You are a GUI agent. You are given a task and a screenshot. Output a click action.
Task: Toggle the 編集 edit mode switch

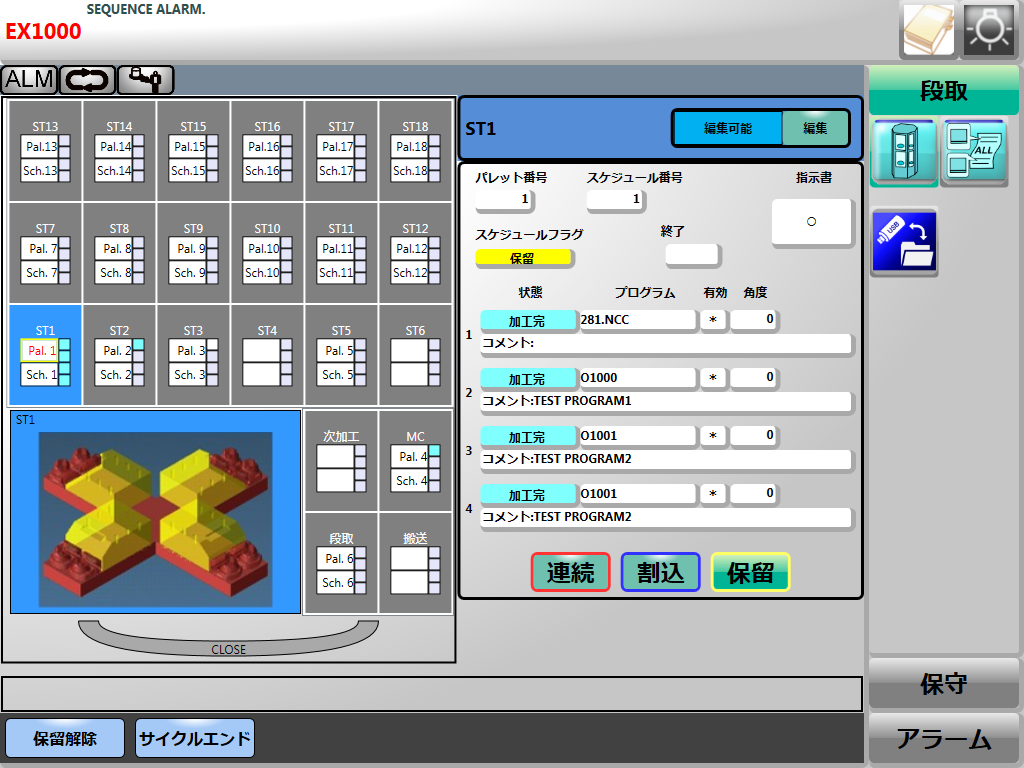pyautogui.click(x=815, y=128)
